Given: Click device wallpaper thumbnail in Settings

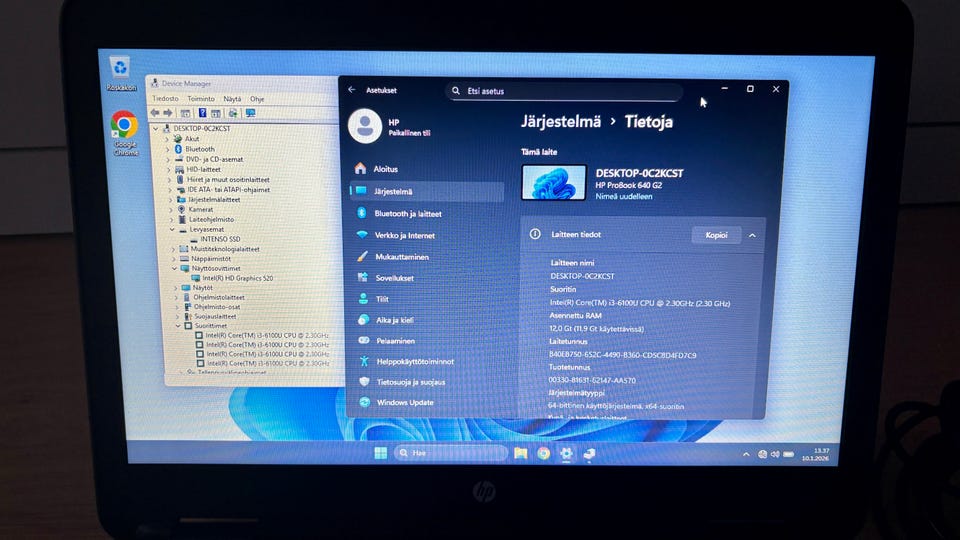Looking at the screenshot, I should click(x=553, y=182).
